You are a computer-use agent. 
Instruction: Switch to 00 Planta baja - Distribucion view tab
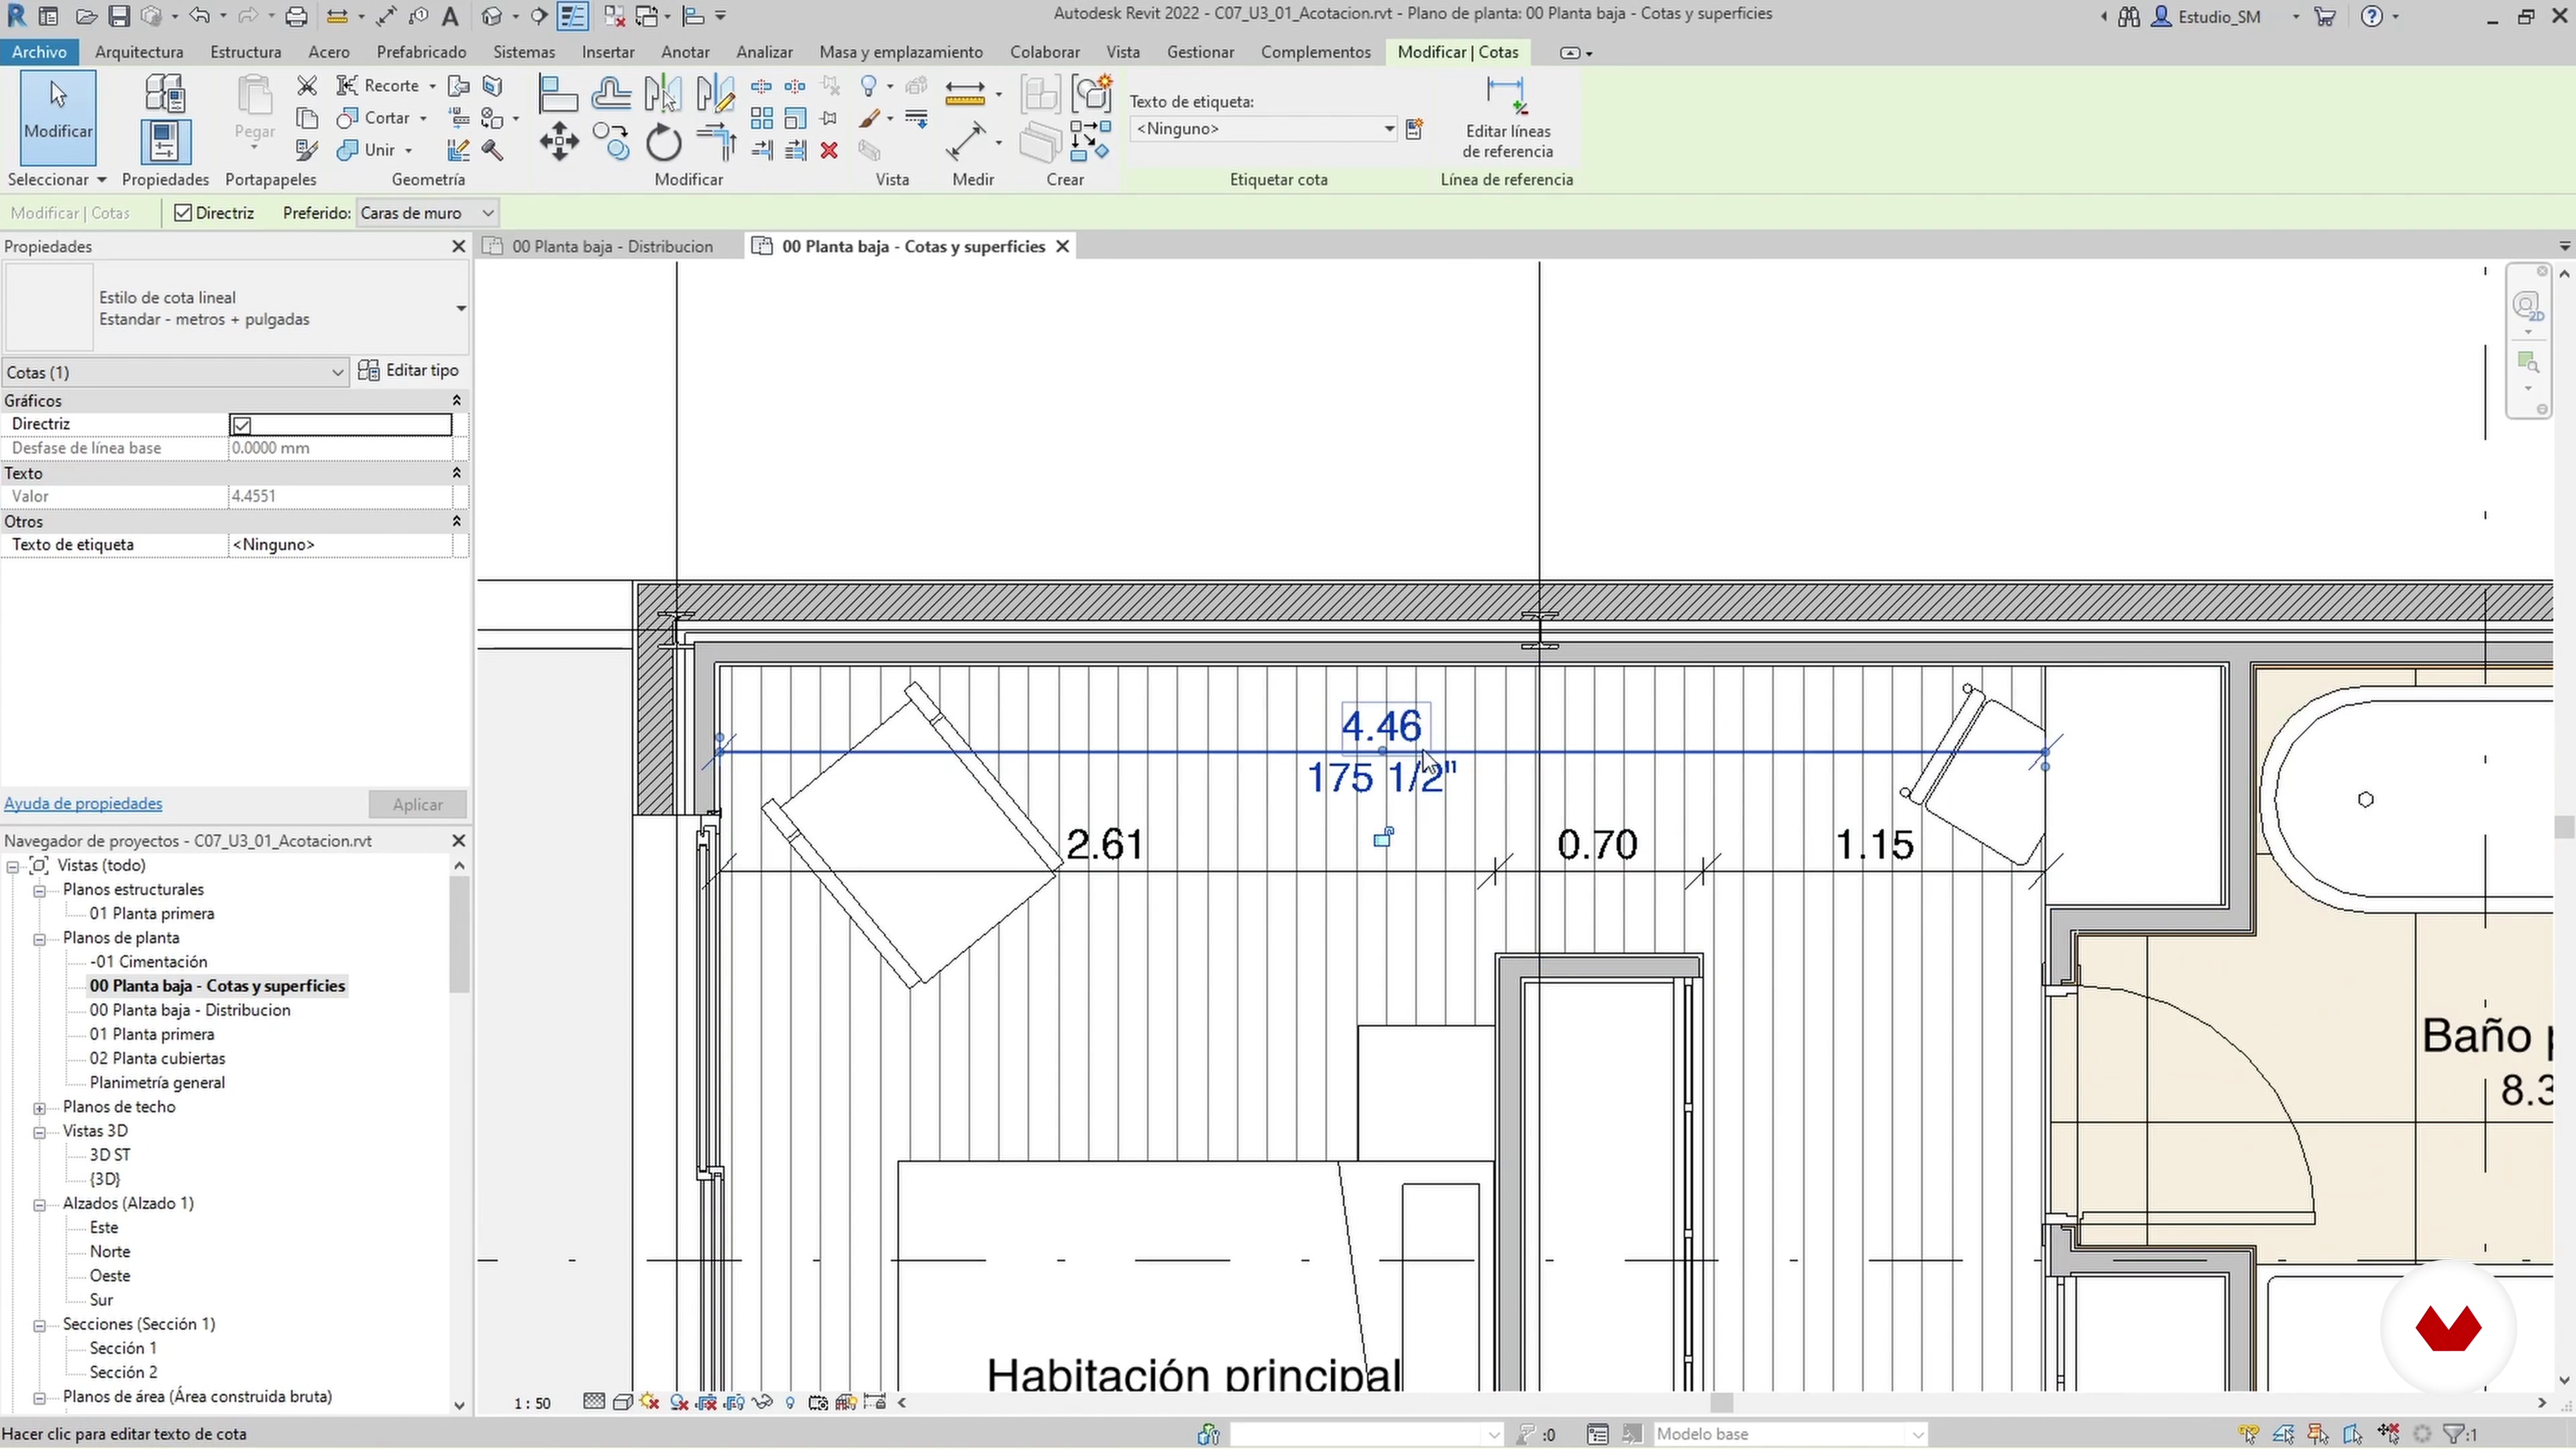pyautogui.click(x=612, y=247)
